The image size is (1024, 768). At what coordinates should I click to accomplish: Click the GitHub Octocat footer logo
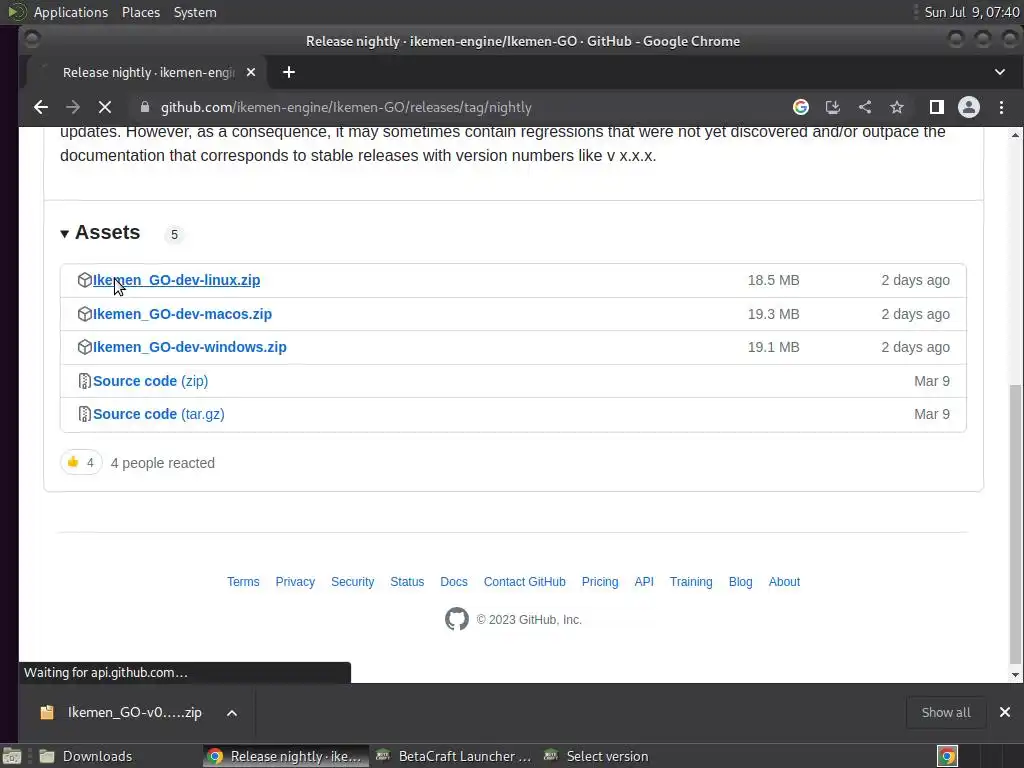click(x=456, y=619)
